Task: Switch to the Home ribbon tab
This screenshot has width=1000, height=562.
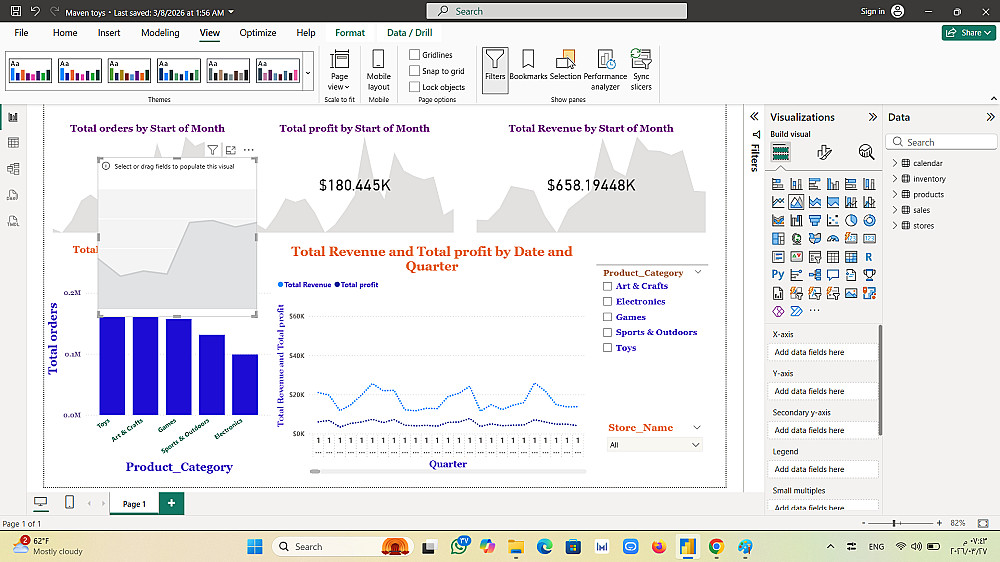Action: [65, 33]
